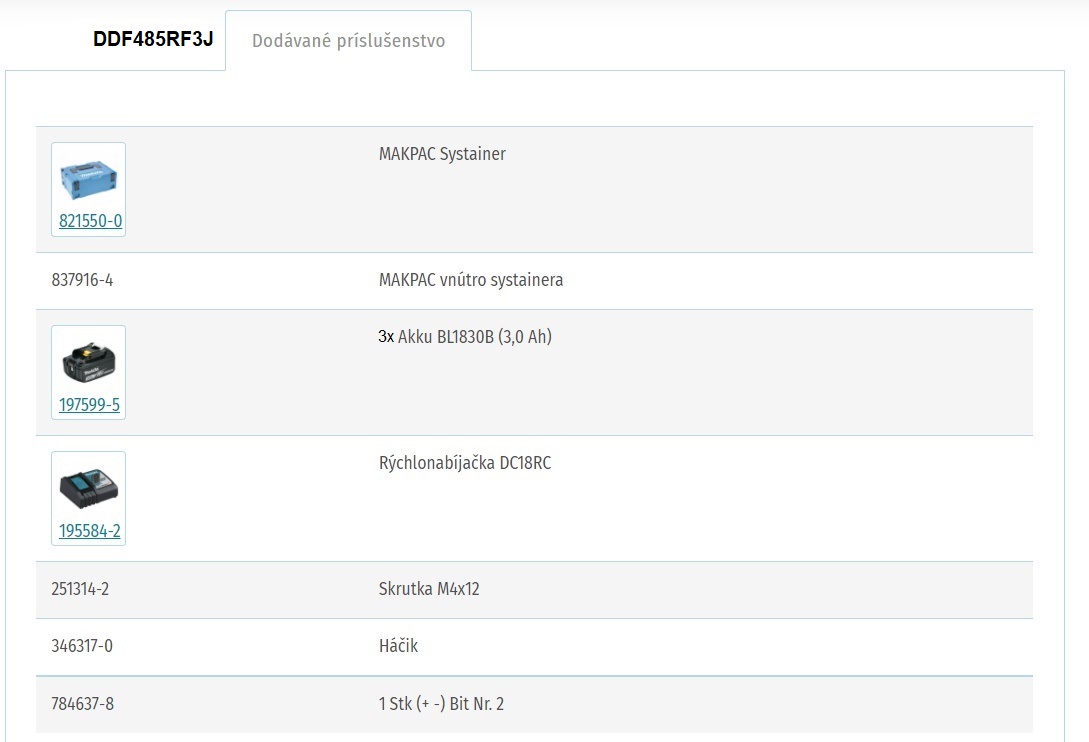Open the blue MAKPAC Systainer case image
Screen dimensions: 1089x742
coord(88,179)
